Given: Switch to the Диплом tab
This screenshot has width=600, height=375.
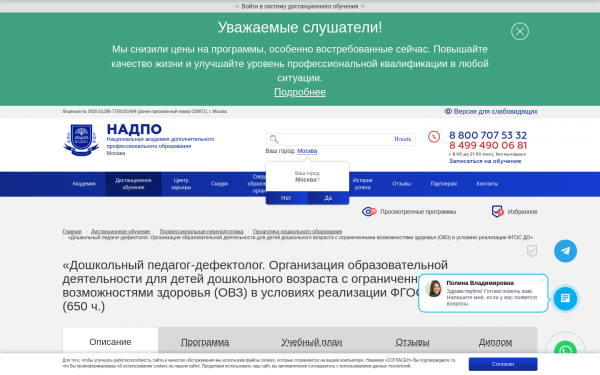Looking at the screenshot, I should (495, 342).
